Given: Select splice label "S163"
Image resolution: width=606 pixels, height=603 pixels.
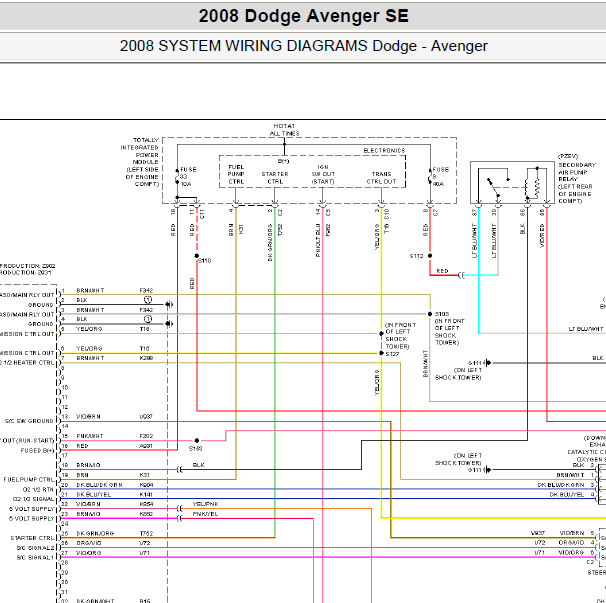Looking at the screenshot, I should [196, 448].
